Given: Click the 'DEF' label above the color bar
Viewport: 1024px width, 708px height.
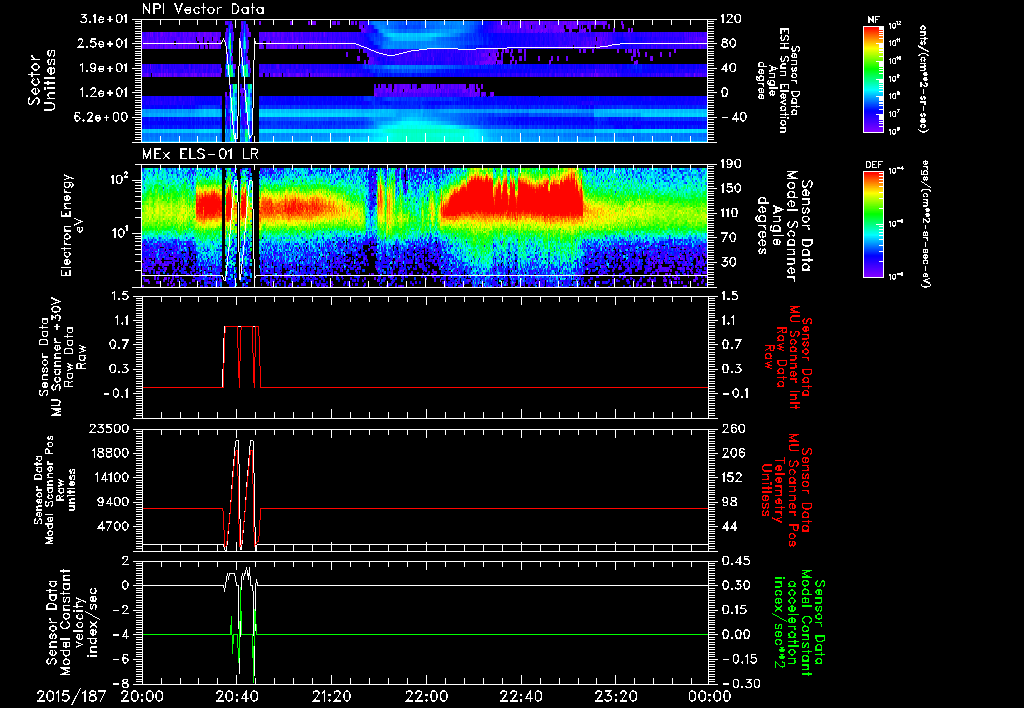Looking at the screenshot, I should point(874,165).
